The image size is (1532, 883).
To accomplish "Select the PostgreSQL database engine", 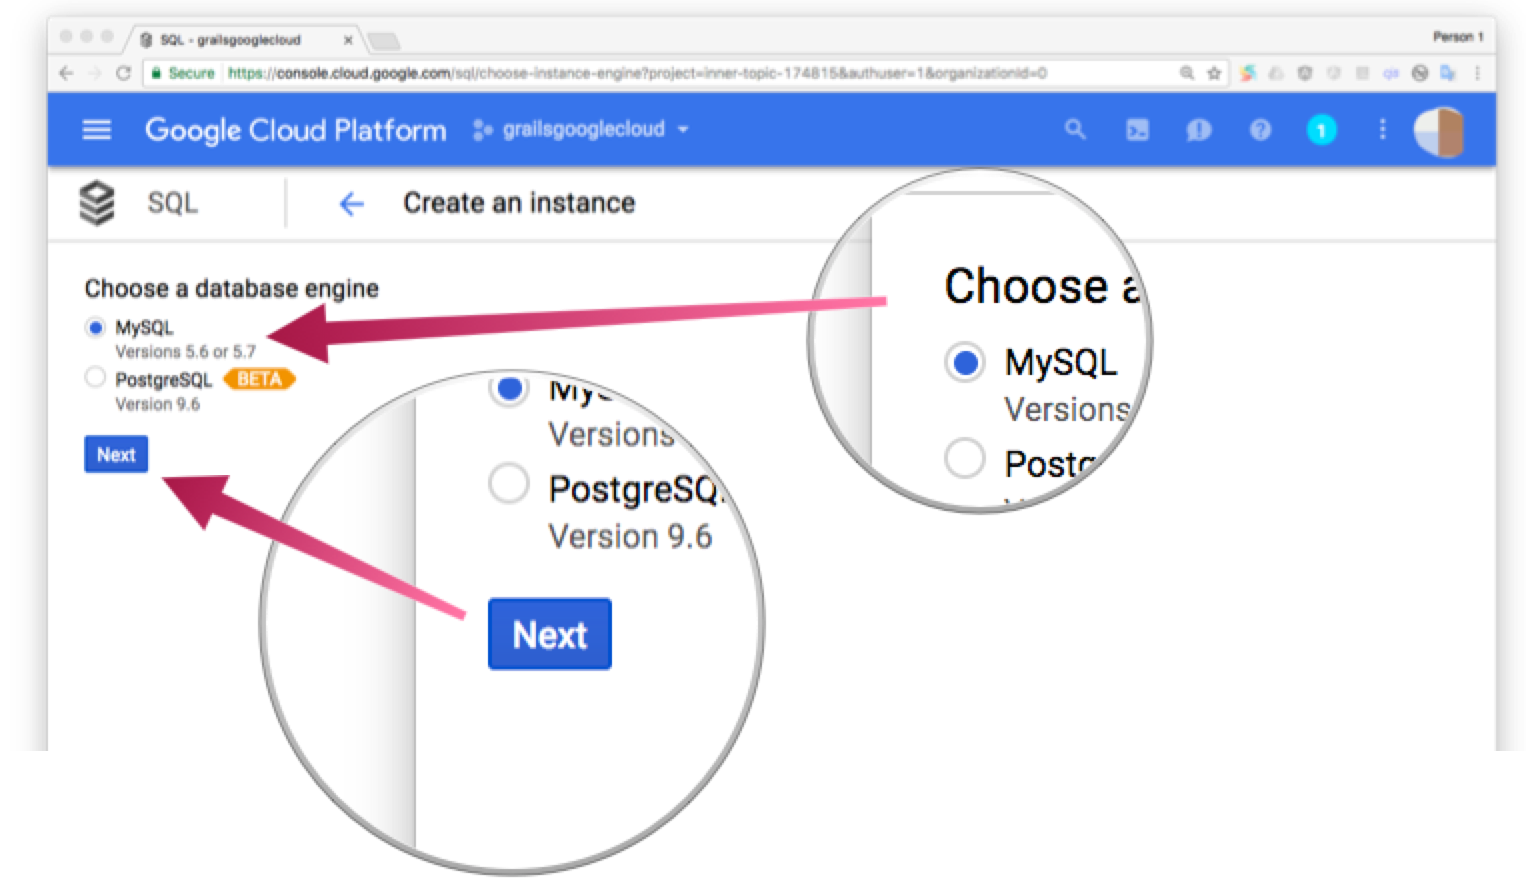I will 95,377.
